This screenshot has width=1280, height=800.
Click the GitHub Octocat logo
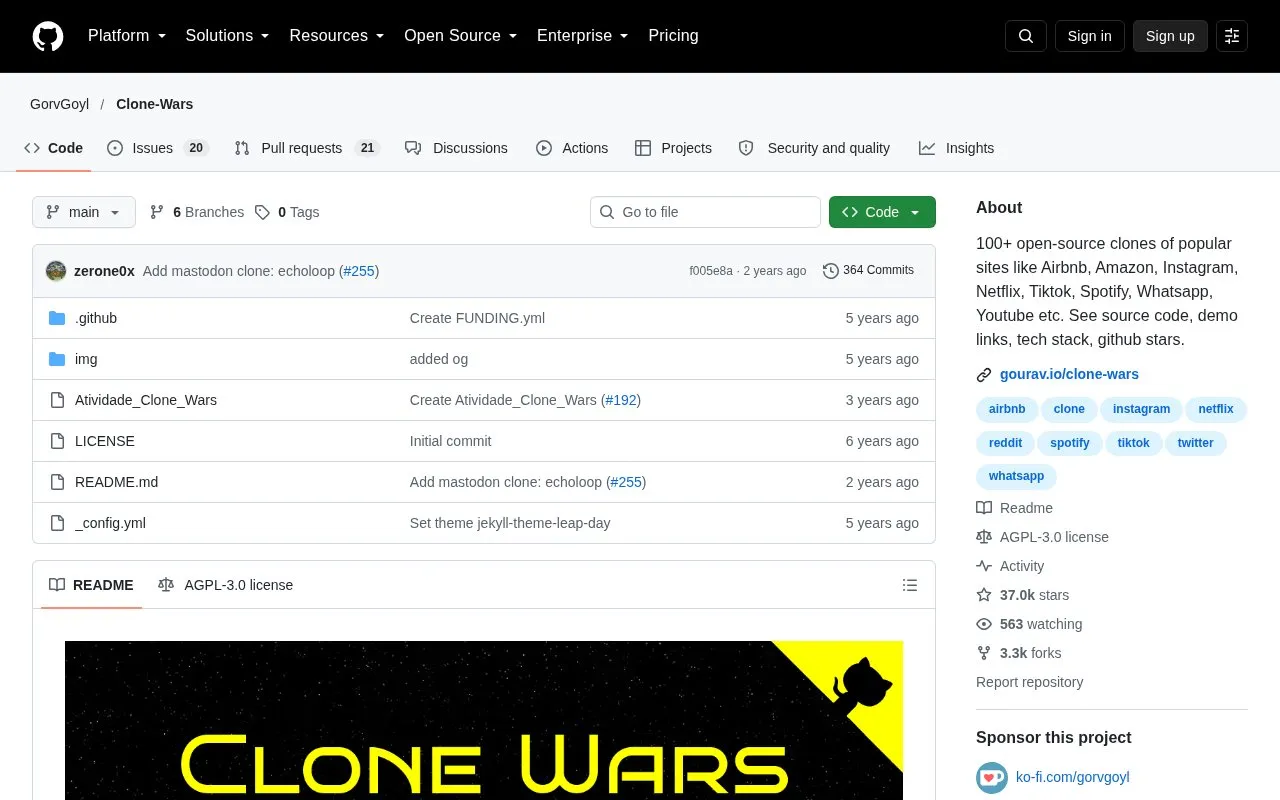(48, 36)
